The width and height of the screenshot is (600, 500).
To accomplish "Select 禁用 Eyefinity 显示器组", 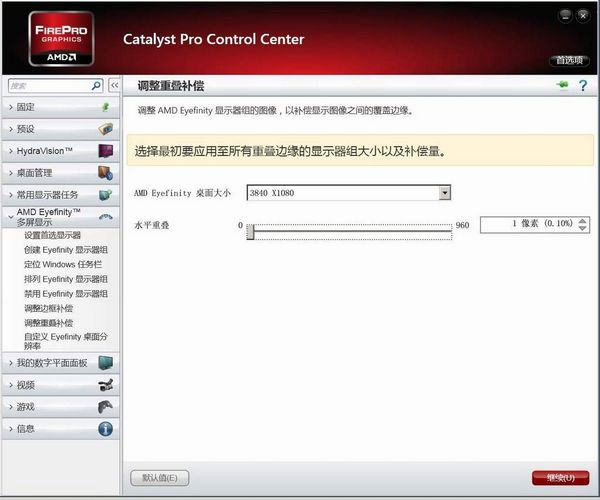I will [x=66, y=294].
